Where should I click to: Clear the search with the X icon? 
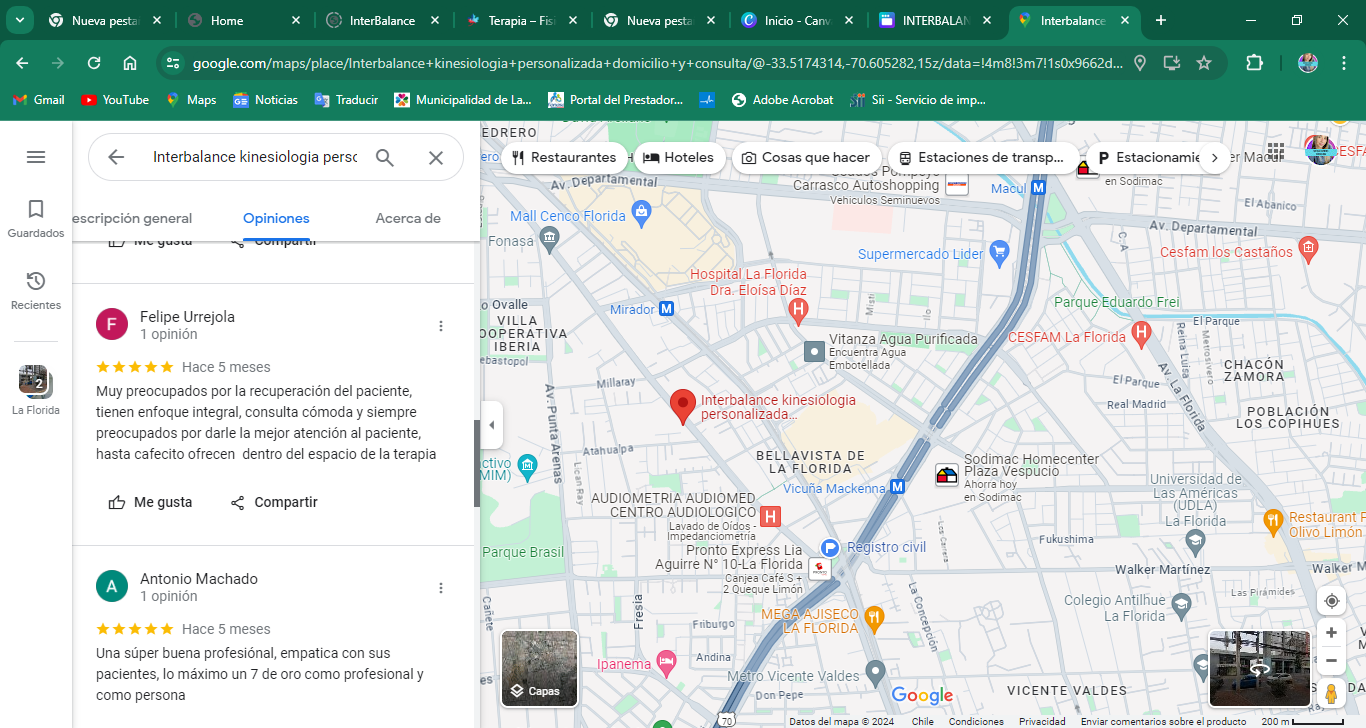coord(436,157)
